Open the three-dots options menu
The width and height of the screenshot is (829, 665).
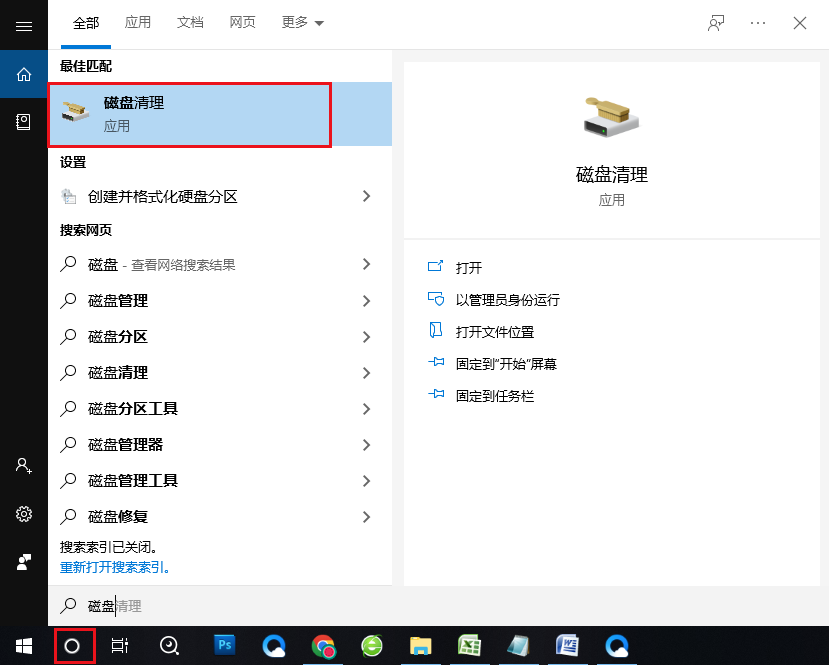coord(758,23)
